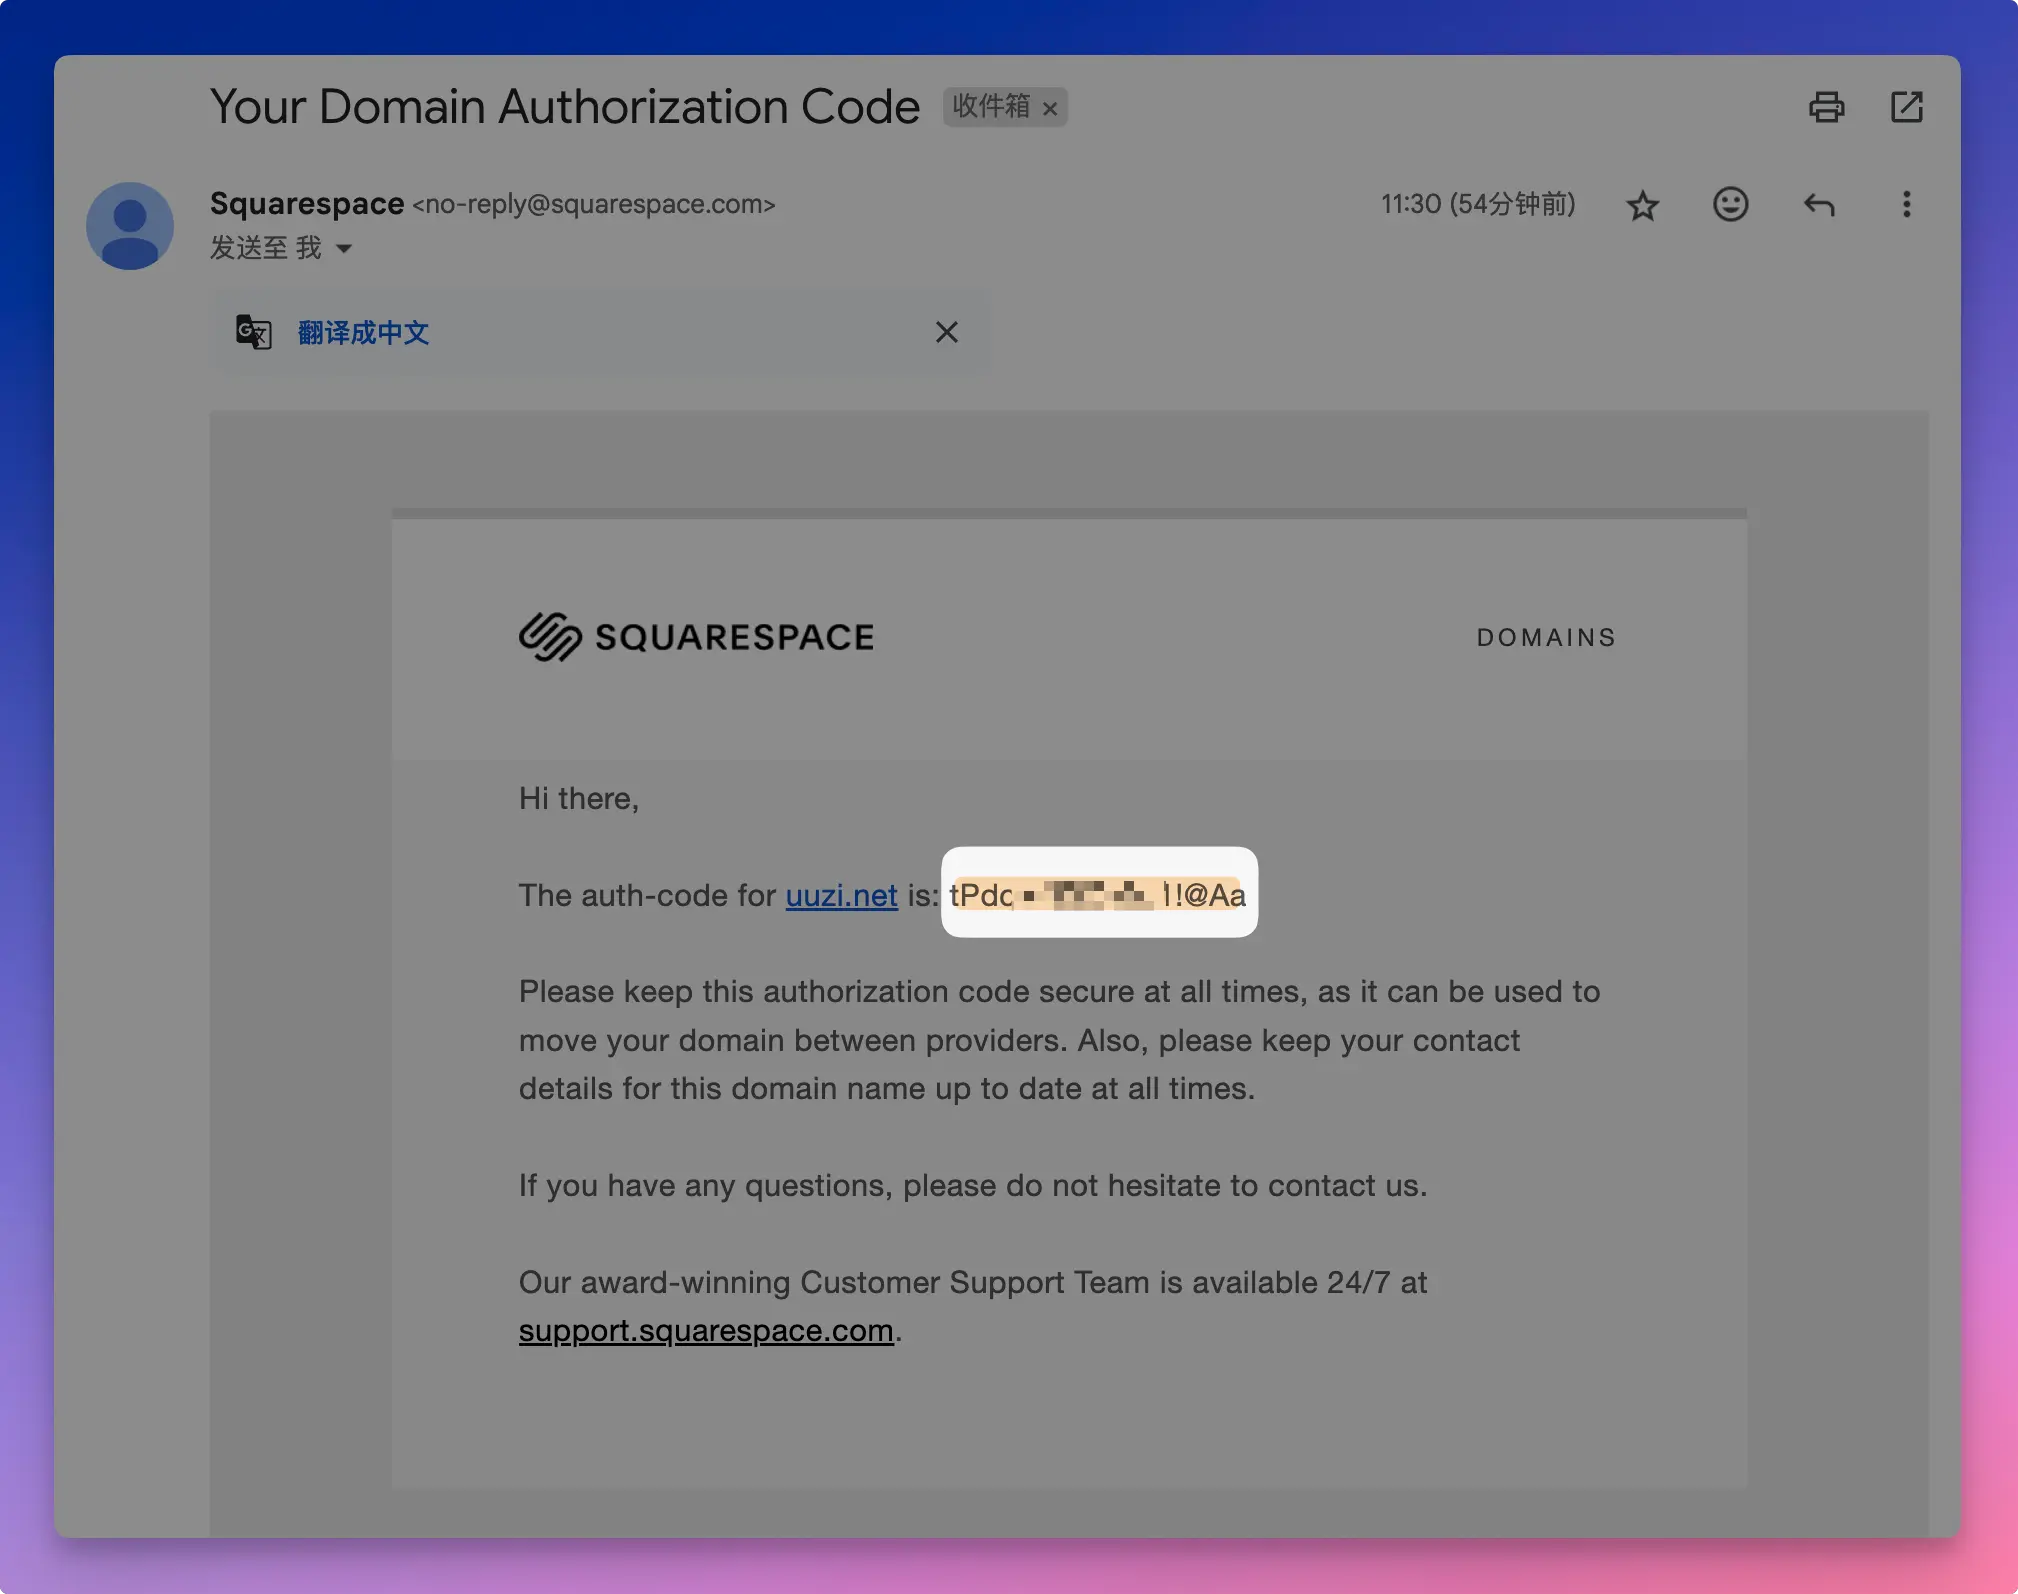Star the Squarespace email

1642,205
